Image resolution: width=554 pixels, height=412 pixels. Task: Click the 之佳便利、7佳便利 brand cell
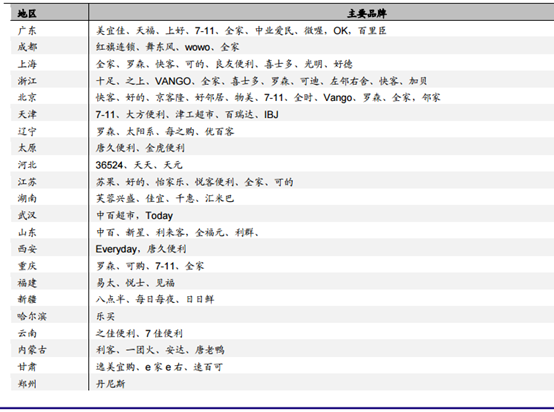click(139, 333)
